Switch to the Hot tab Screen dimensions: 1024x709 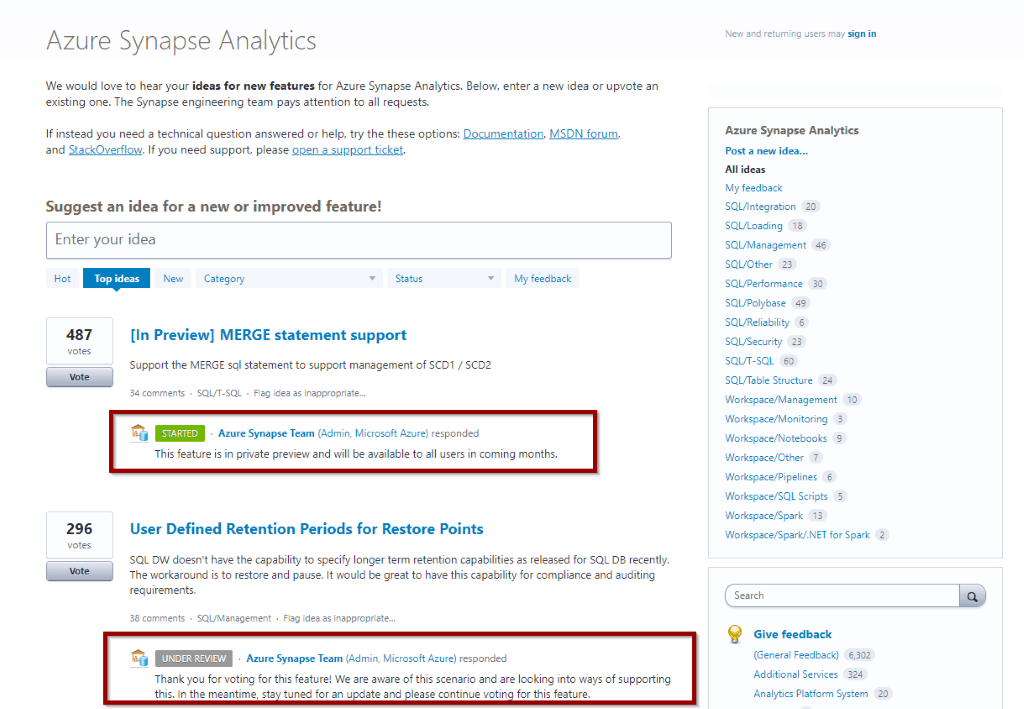pos(63,279)
